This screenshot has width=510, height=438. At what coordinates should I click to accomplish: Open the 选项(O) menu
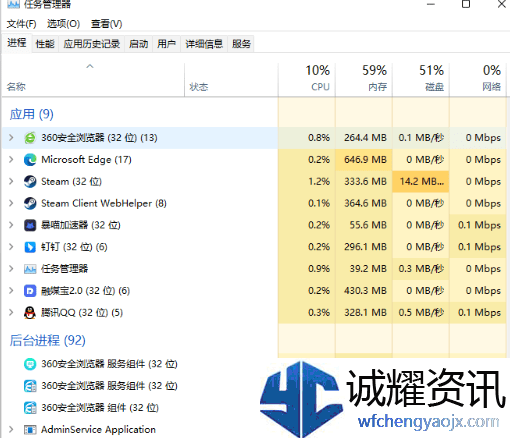[x=63, y=24]
